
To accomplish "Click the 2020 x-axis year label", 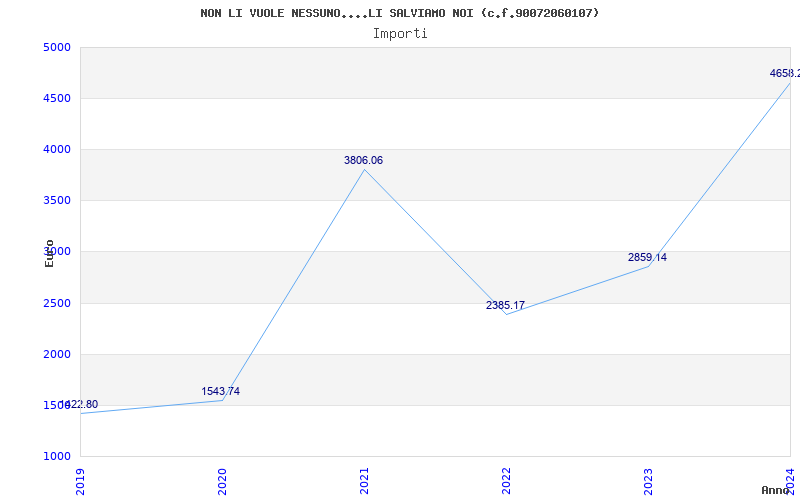I will point(222,482).
